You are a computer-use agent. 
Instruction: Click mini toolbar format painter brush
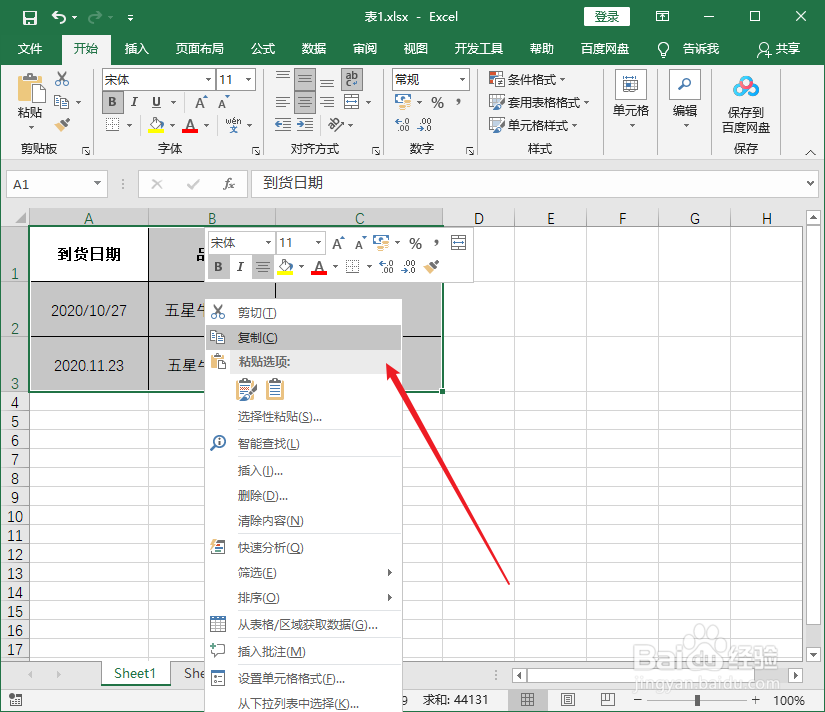click(431, 267)
